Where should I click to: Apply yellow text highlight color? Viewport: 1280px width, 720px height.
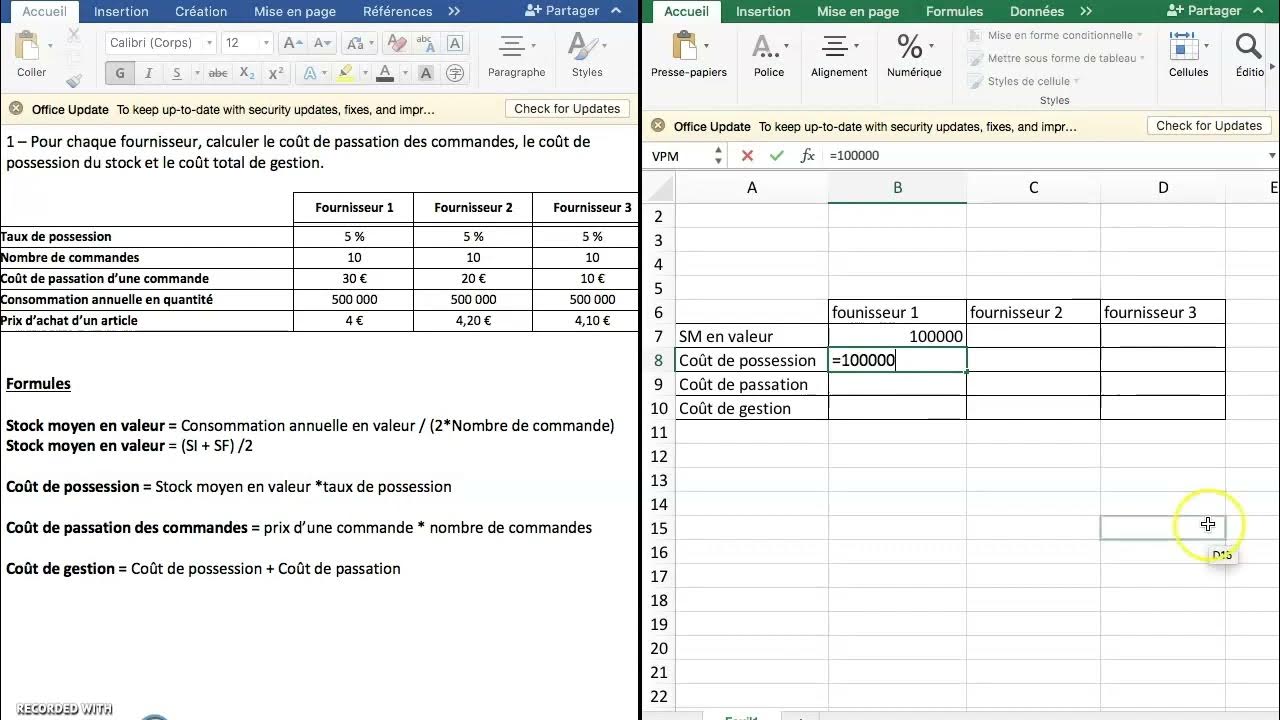345,73
